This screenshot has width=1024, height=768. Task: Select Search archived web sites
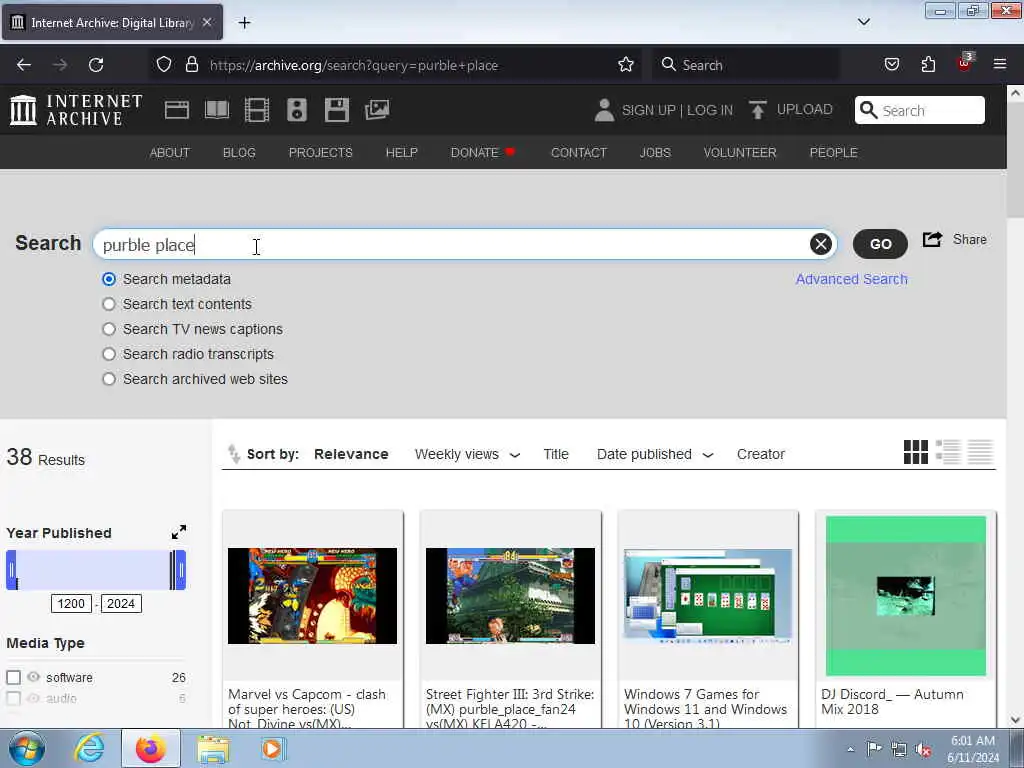[x=109, y=379]
